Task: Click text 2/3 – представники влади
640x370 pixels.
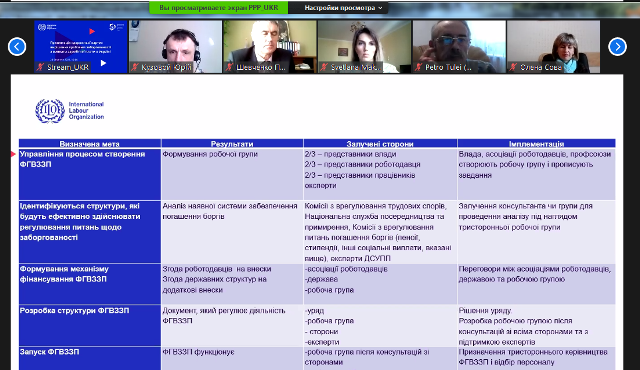Action: (351, 154)
